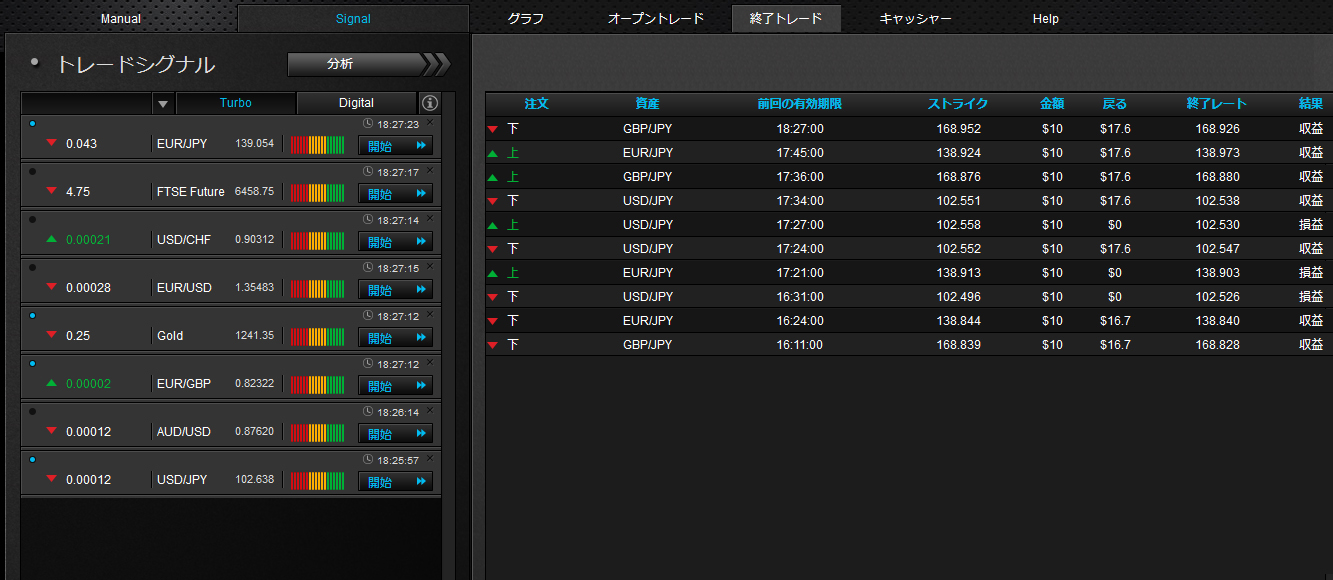Start the Gold signal trade
1333x580 pixels.
coord(396,337)
